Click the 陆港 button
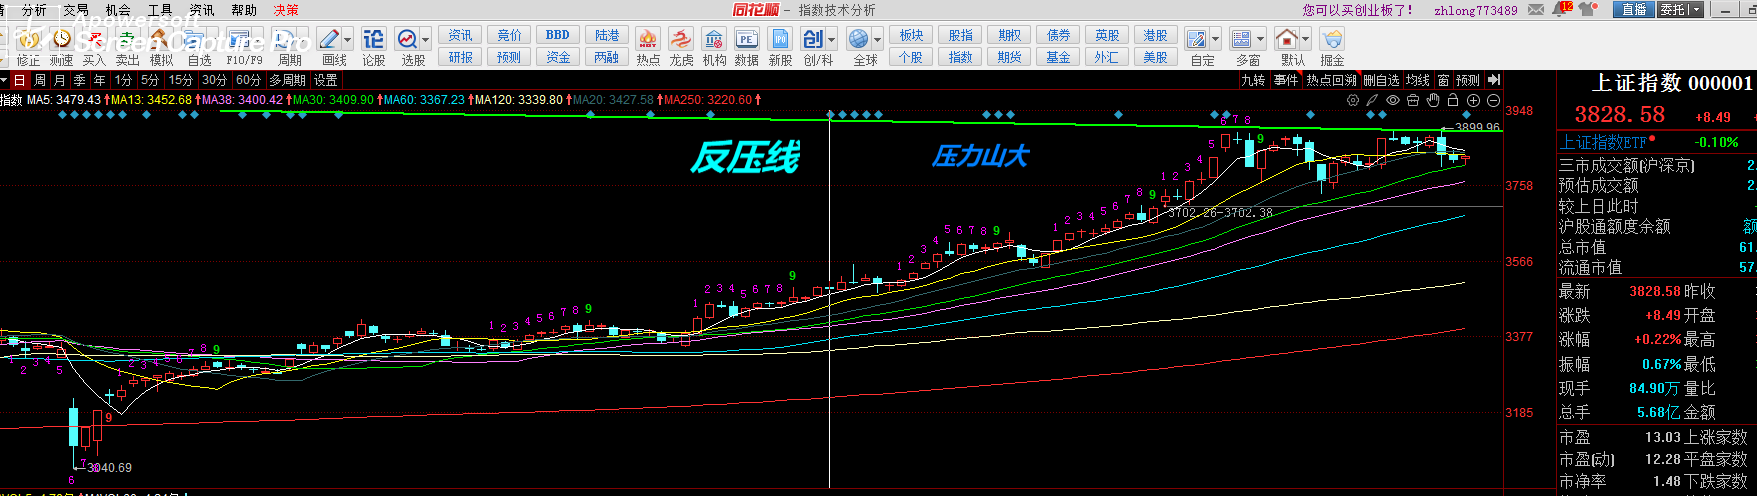Viewport: 1757px width, 496px height. (606, 35)
